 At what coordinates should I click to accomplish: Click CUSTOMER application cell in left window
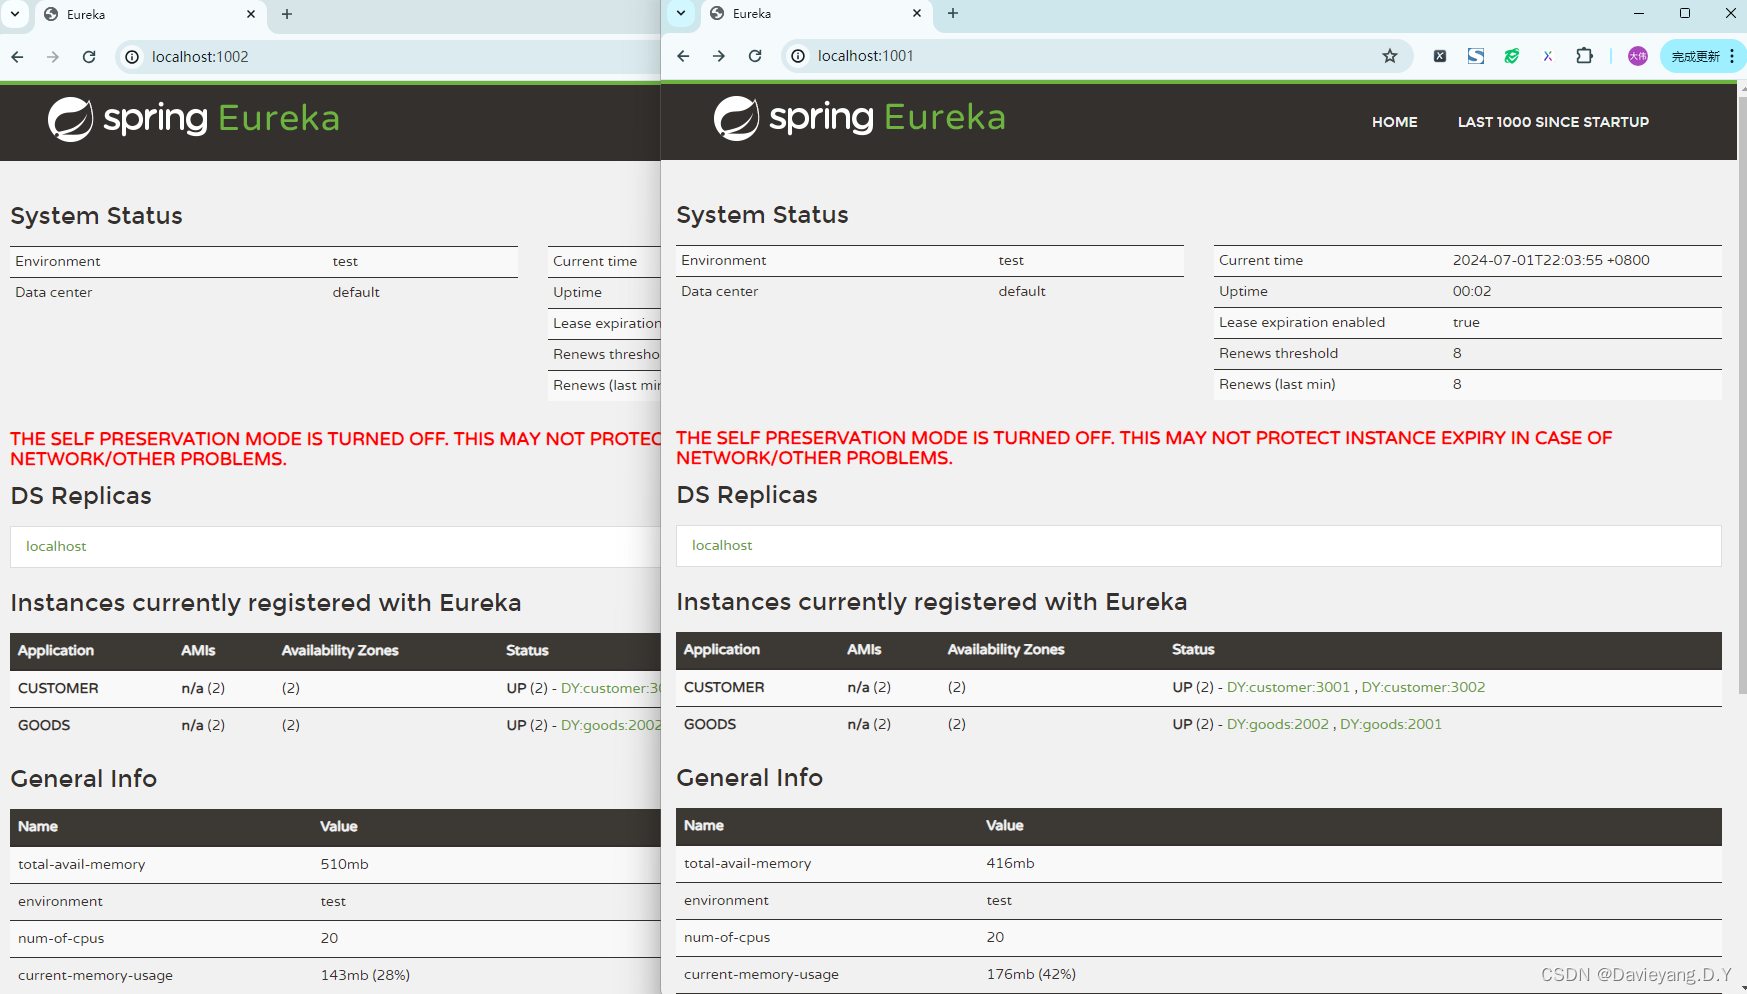(58, 688)
